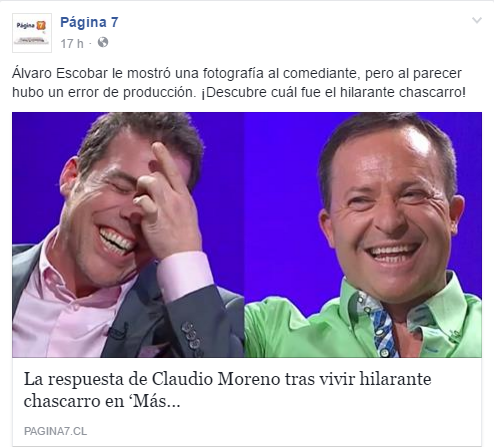Open the La respuesta de Claudio Moreno headline
Screen dimensions: 494x447
point(227,390)
